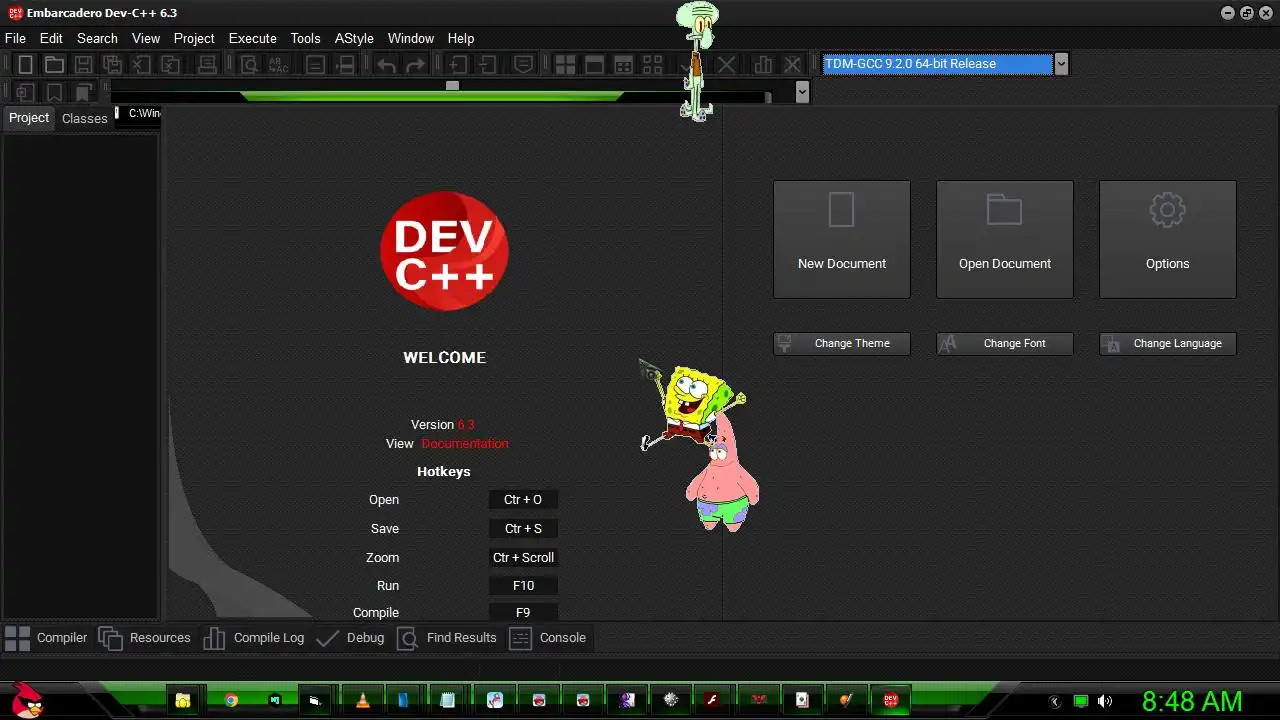Click the Profile analysis chart icon

pyautogui.click(x=763, y=65)
